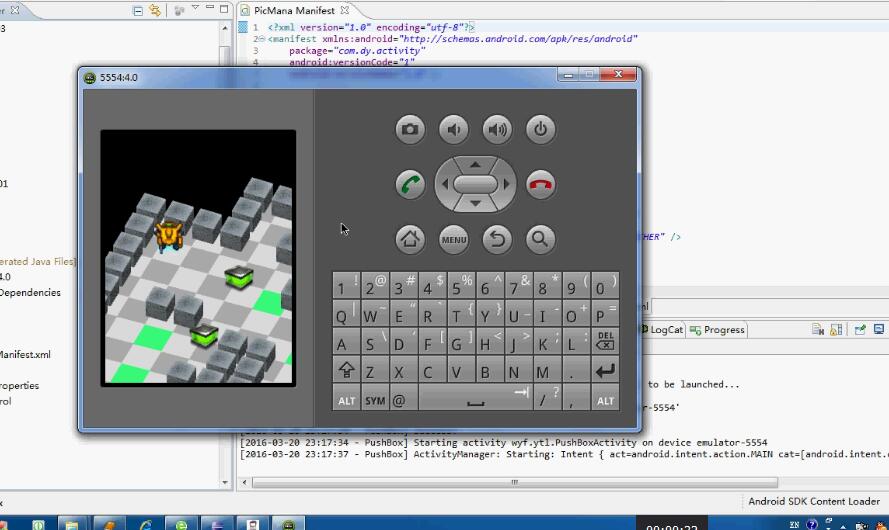Click the period key beside M

click(x=576, y=371)
